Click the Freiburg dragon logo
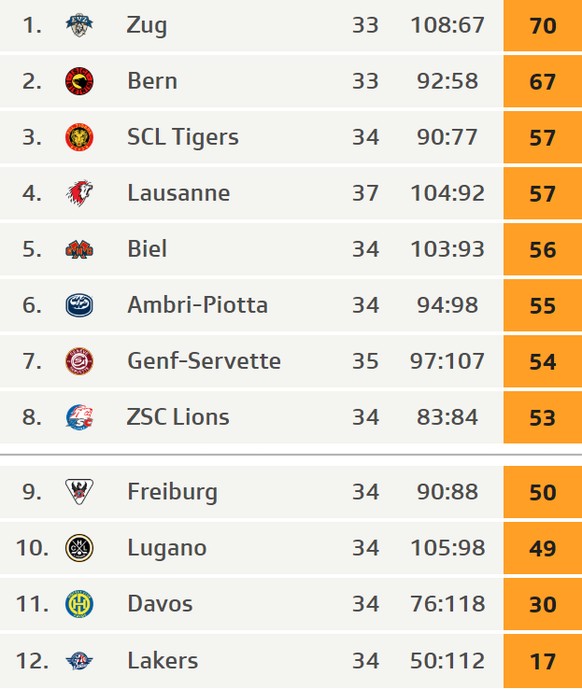Viewport: 582px width, 689px height. [79, 491]
